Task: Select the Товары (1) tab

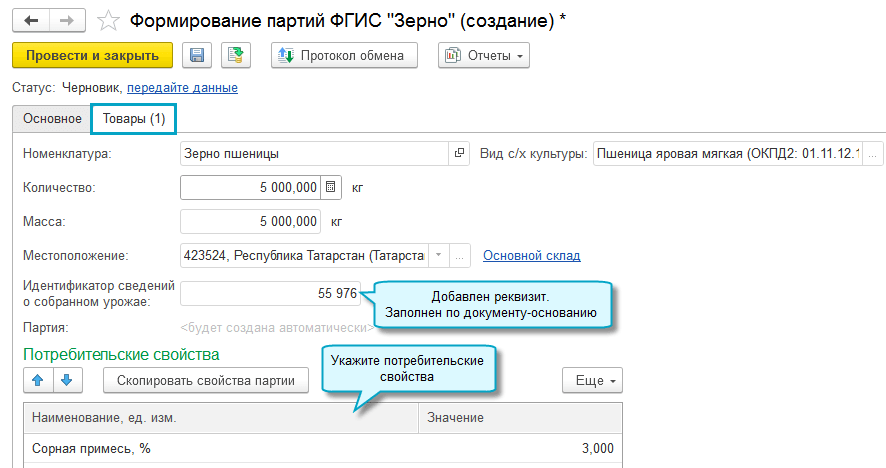Action: [x=133, y=119]
